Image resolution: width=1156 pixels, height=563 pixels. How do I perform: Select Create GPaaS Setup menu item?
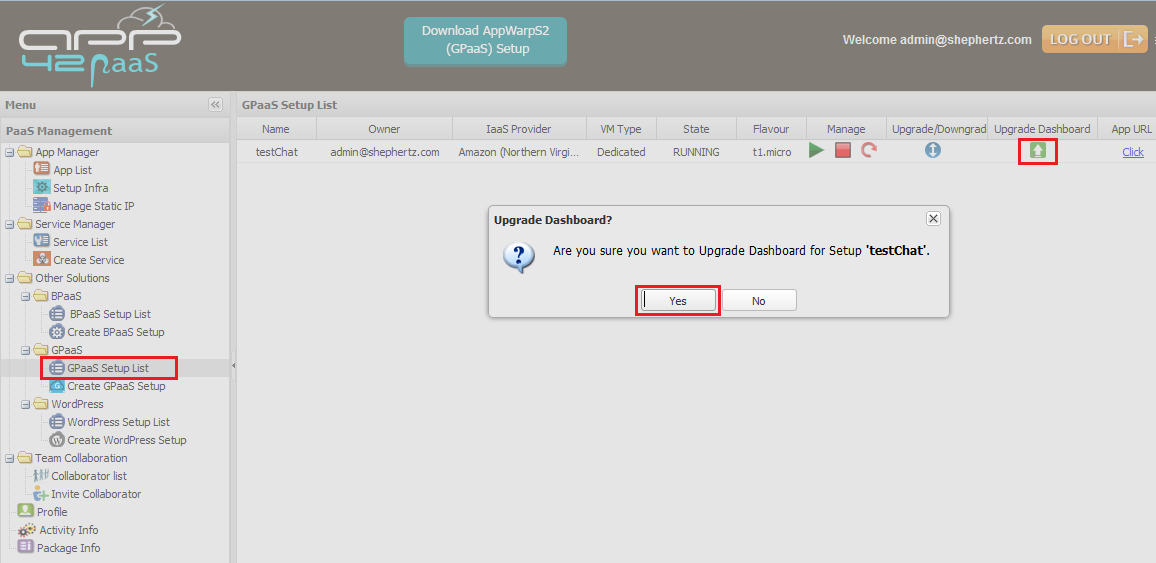[116, 386]
